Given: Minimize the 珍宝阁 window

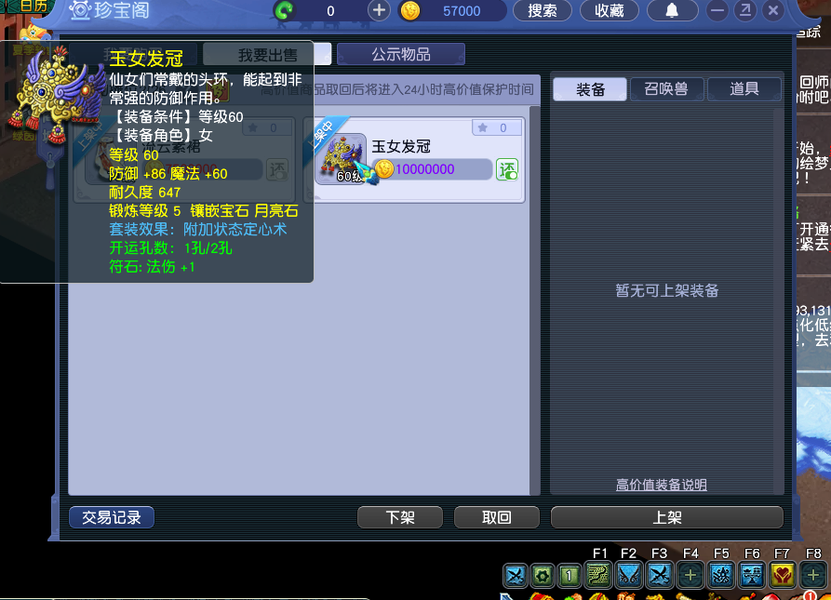Looking at the screenshot, I should 717,11.
